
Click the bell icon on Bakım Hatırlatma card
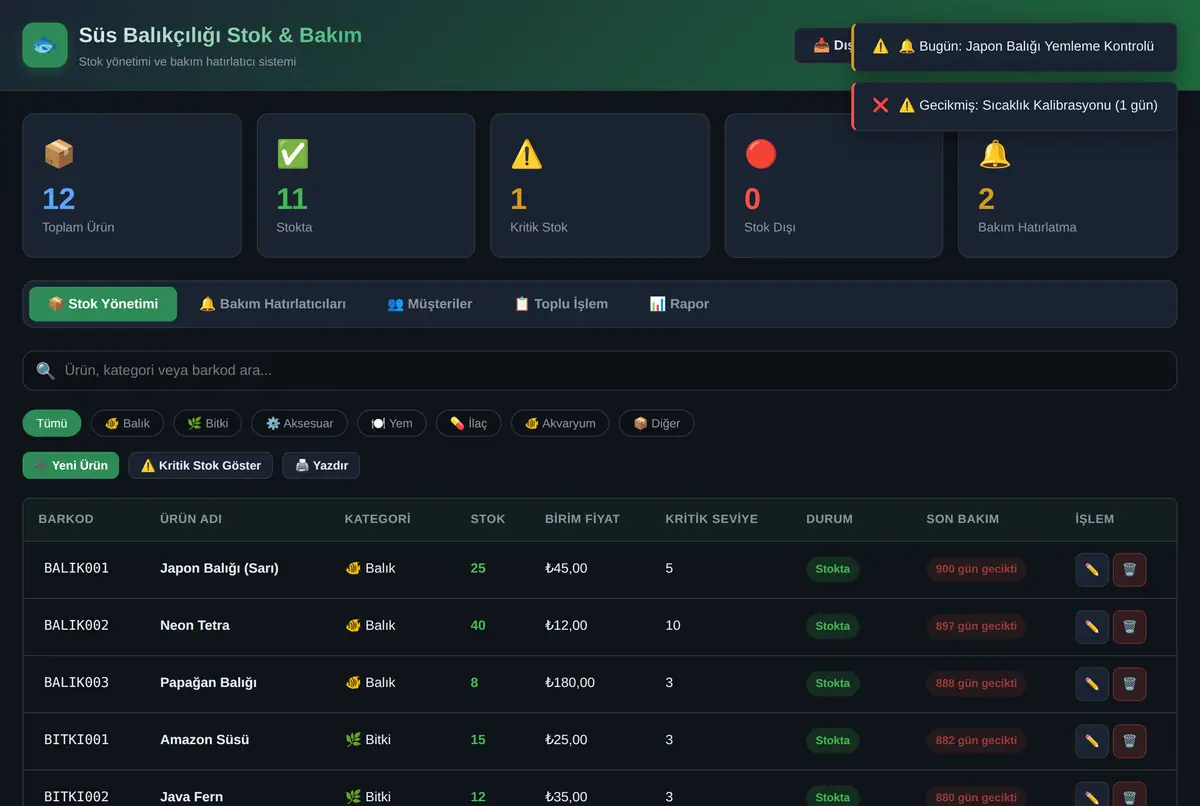coord(995,154)
